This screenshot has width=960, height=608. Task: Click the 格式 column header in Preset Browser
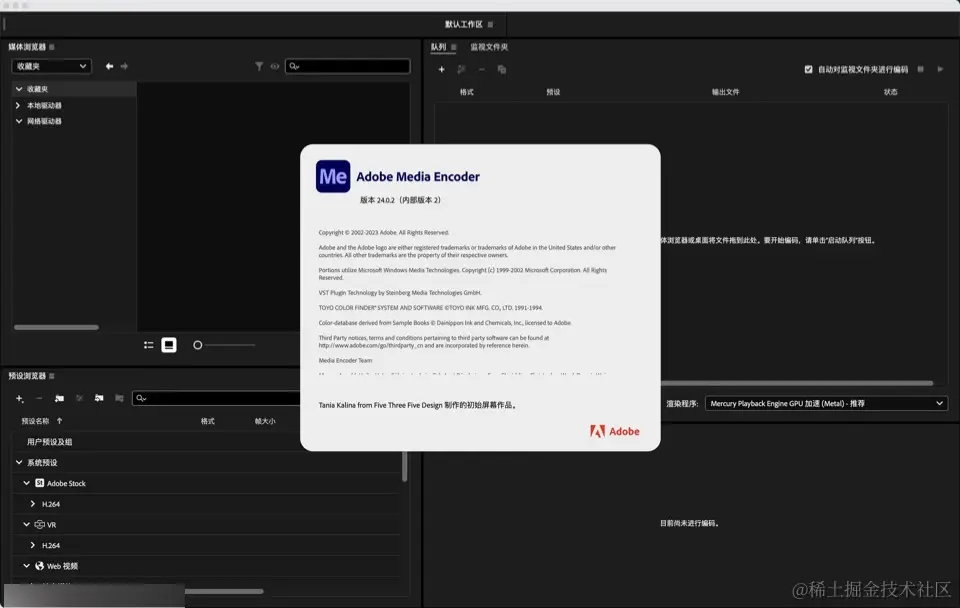point(208,421)
